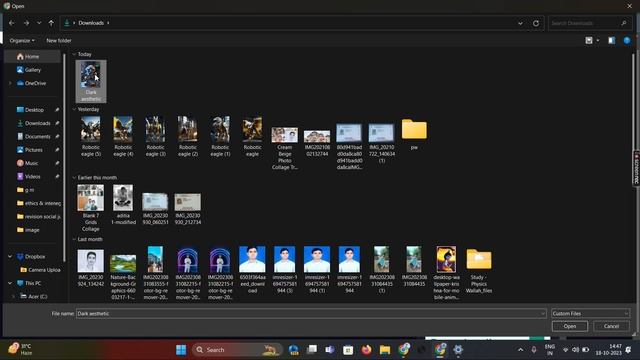The height and width of the screenshot is (360, 640).
Task: Expand the OneDrive tree node
Action: 10,83
